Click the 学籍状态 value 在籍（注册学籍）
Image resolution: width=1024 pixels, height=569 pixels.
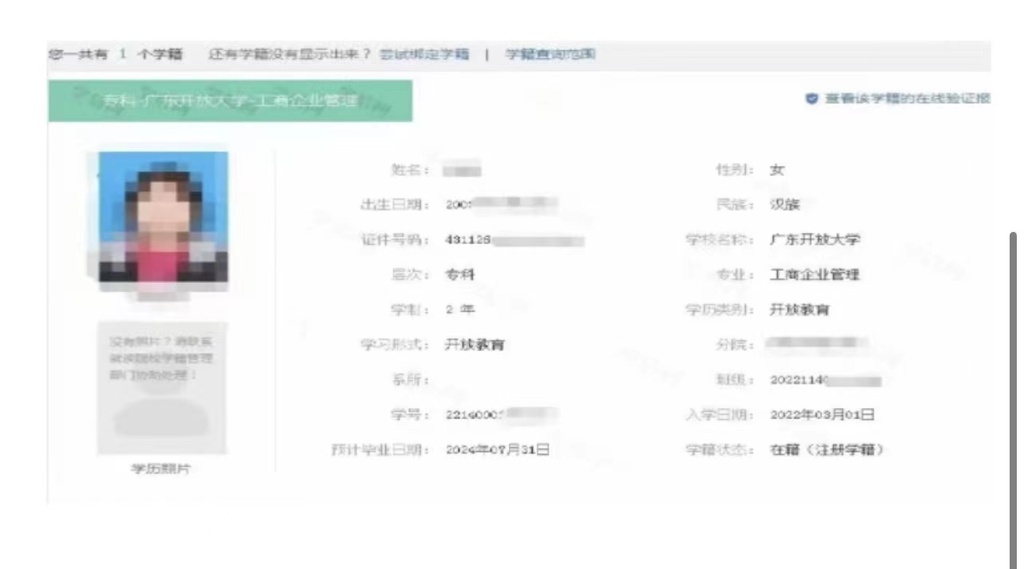(827, 450)
